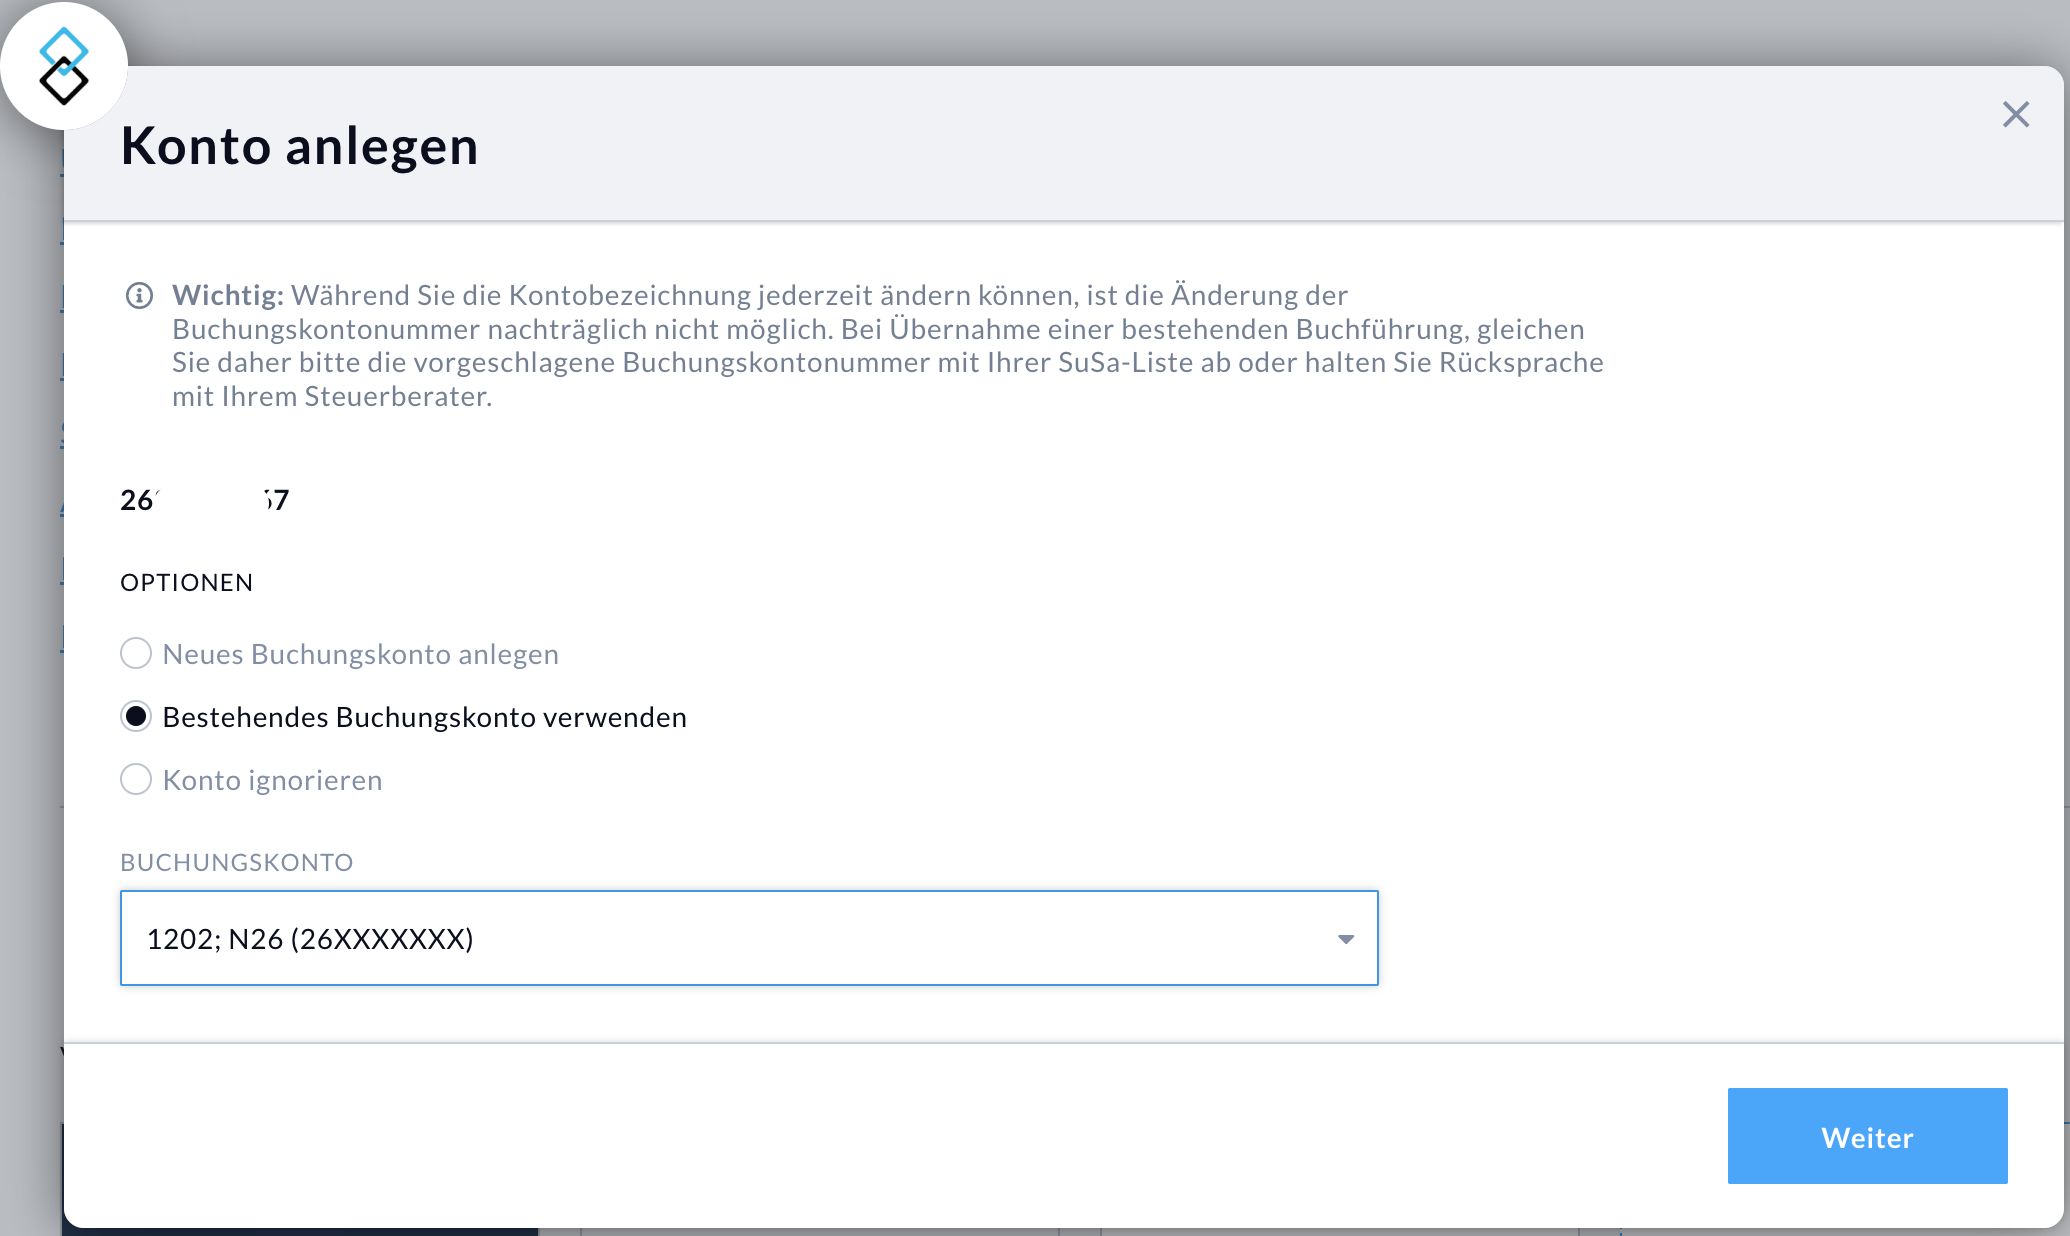Screen dimensions: 2070x1236
Task: Click the unselected radio circle beside Konto ignorieren
Action: click(136, 780)
